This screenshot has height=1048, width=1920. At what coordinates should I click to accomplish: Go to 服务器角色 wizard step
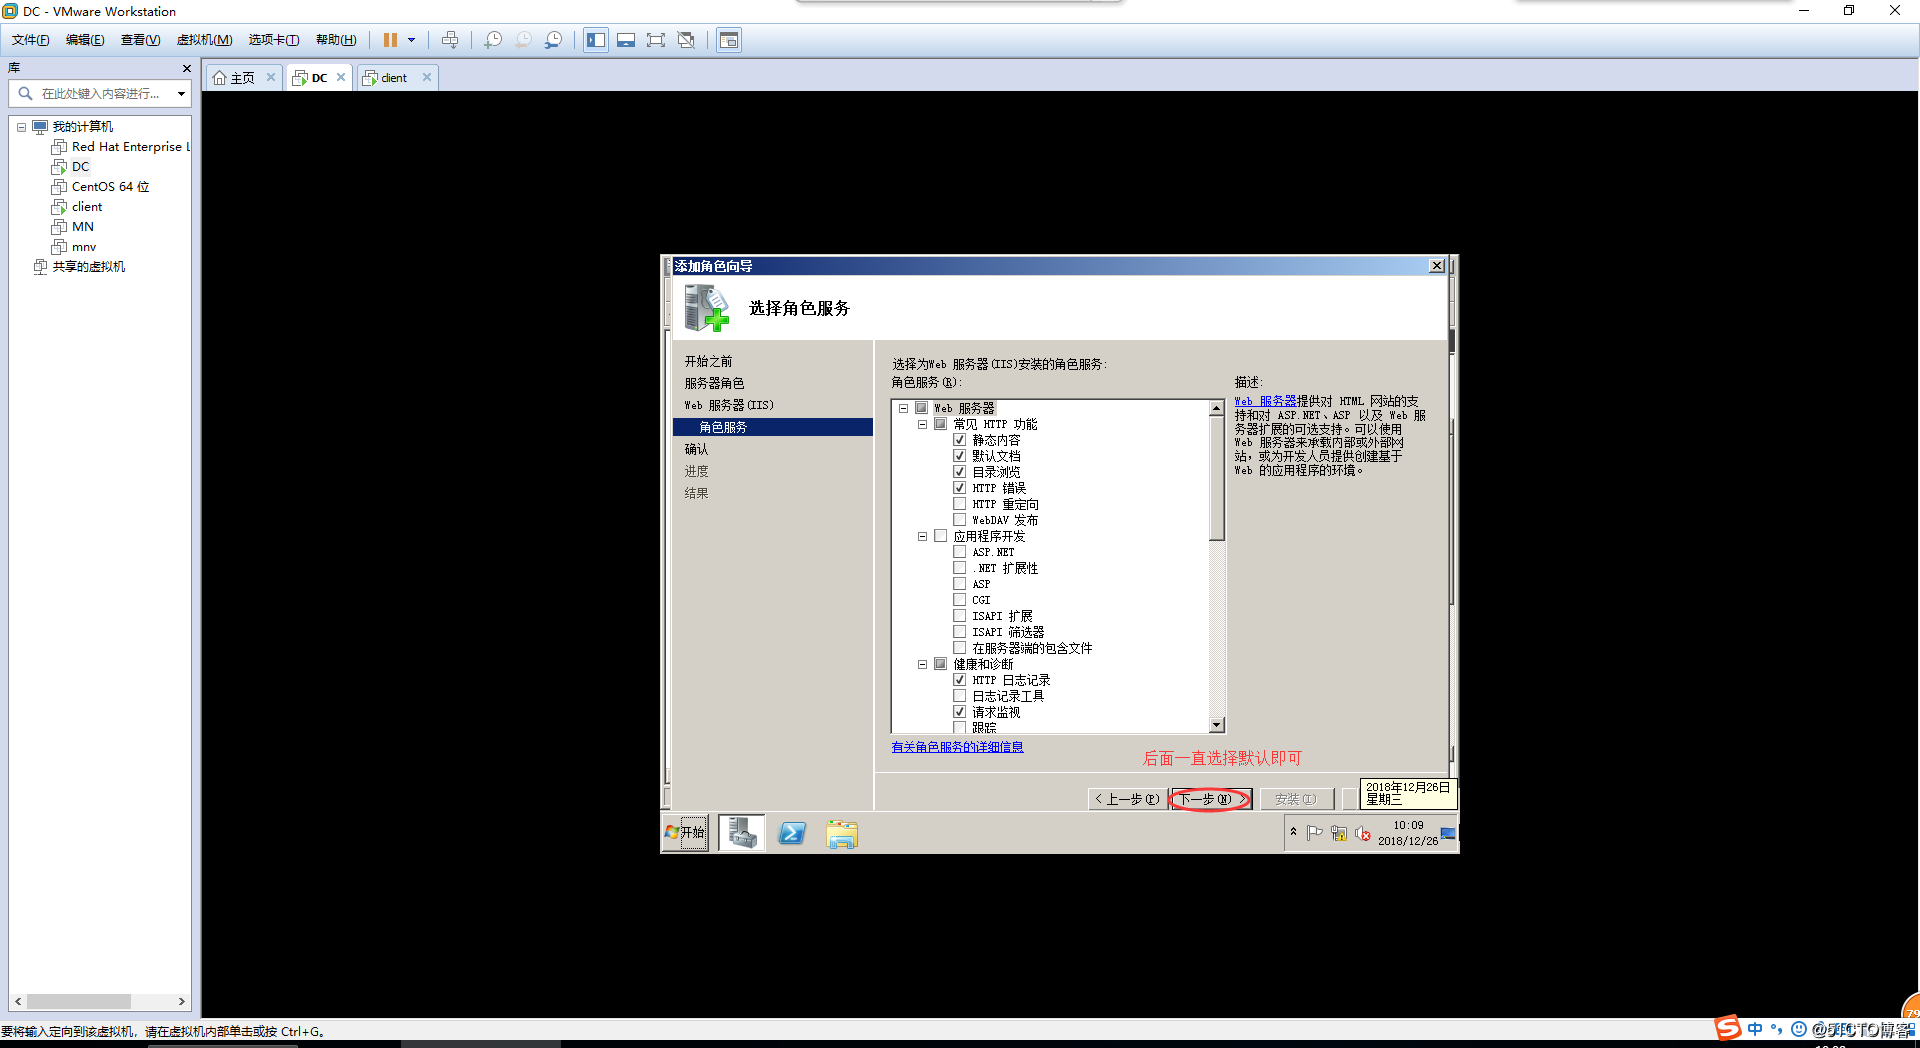tap(714, 383)
